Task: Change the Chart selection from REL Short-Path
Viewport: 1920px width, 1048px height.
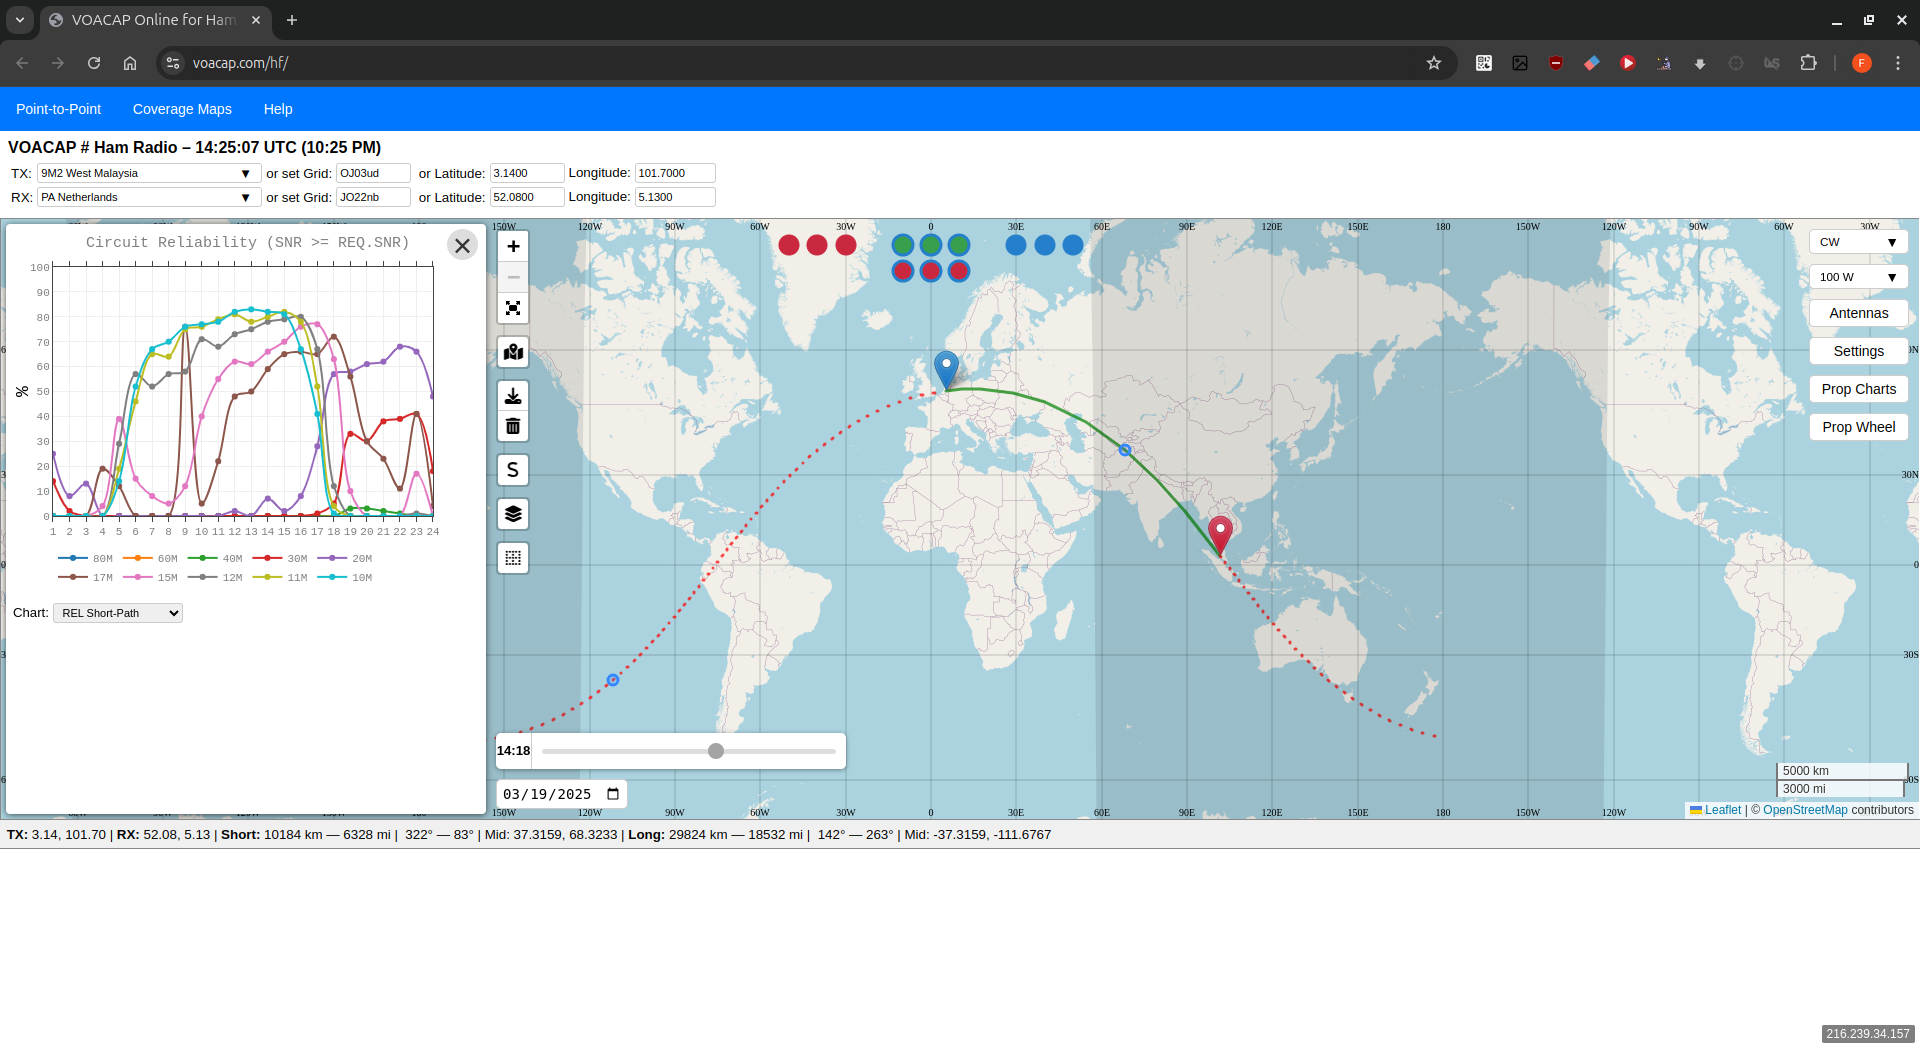Action: (117, 612)
